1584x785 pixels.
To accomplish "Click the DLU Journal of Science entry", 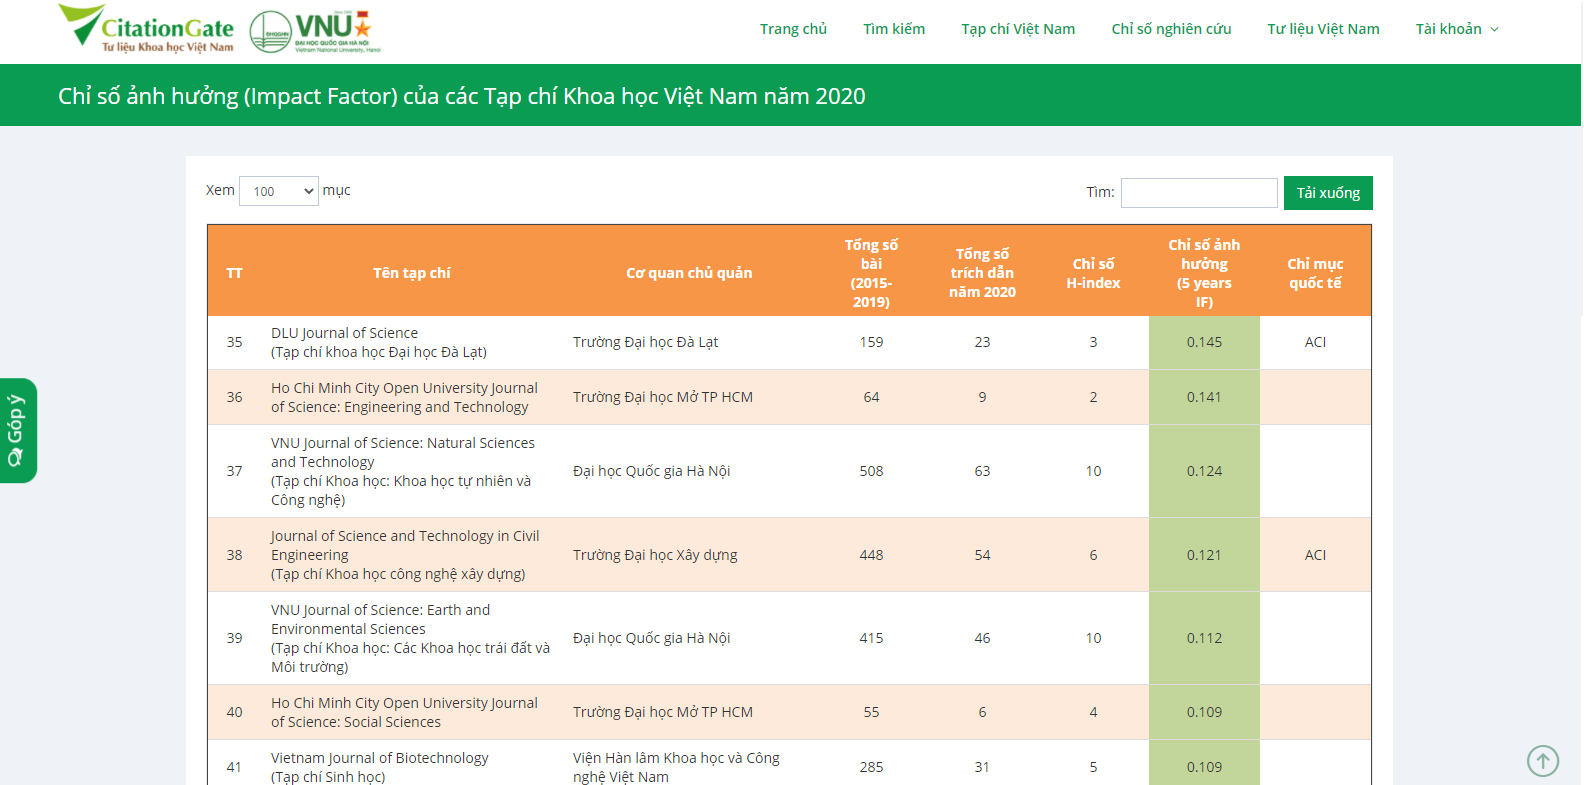I will 345,333.
